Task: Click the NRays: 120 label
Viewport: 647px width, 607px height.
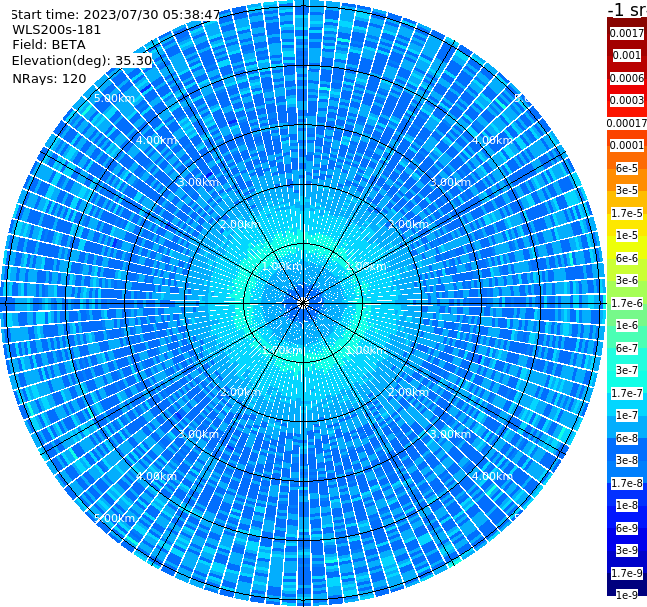Action: point(49,78)
